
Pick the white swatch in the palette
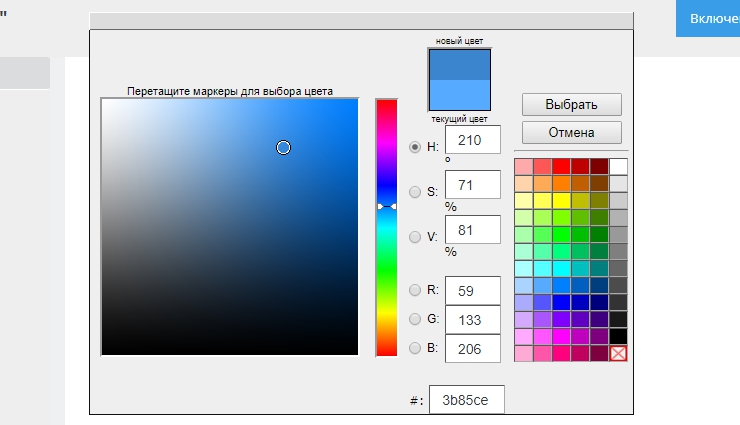619,166
